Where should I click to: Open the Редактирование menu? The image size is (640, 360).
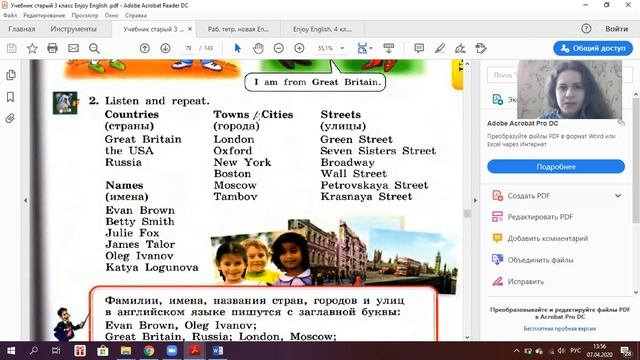(44, 16)
